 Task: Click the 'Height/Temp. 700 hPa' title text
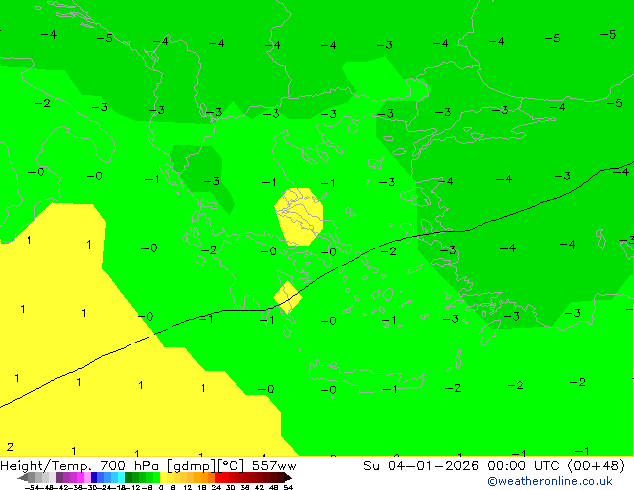tap(80, 466)
